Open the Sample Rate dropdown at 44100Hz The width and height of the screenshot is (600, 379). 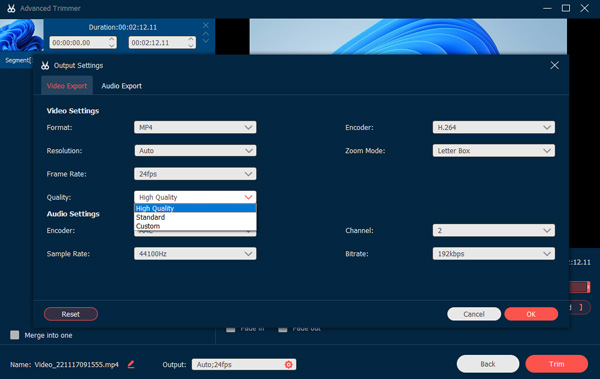click(195, 253)
